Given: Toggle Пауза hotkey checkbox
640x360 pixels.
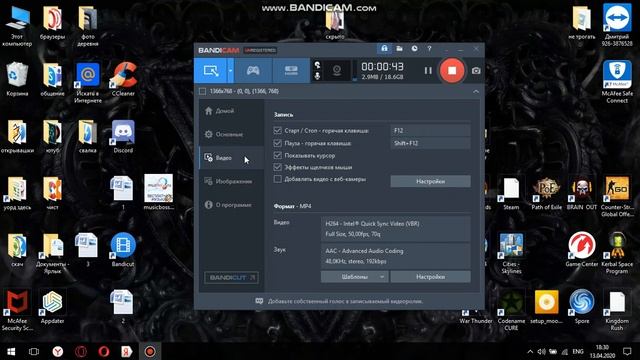Looking at the screenshot, I should (x=278, y=143).
